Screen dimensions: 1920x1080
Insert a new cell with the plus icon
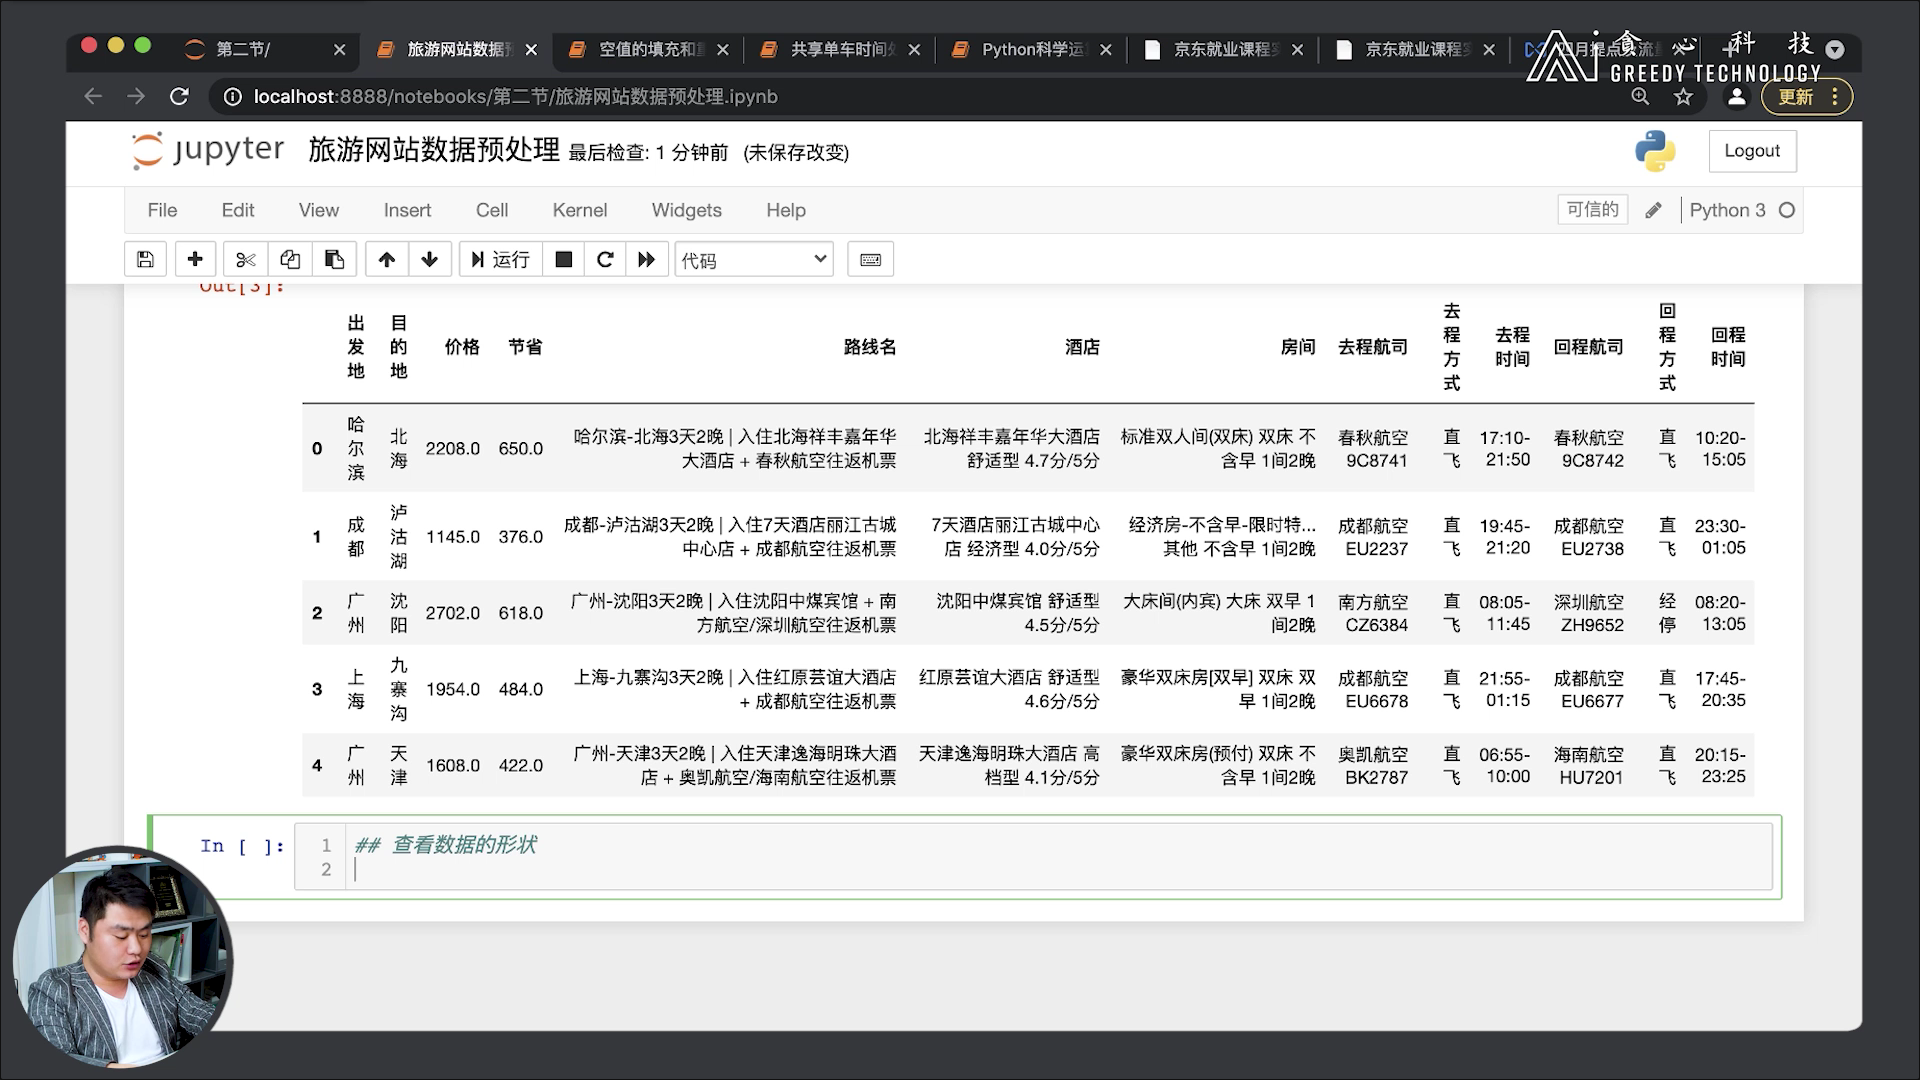pos(195,259)
